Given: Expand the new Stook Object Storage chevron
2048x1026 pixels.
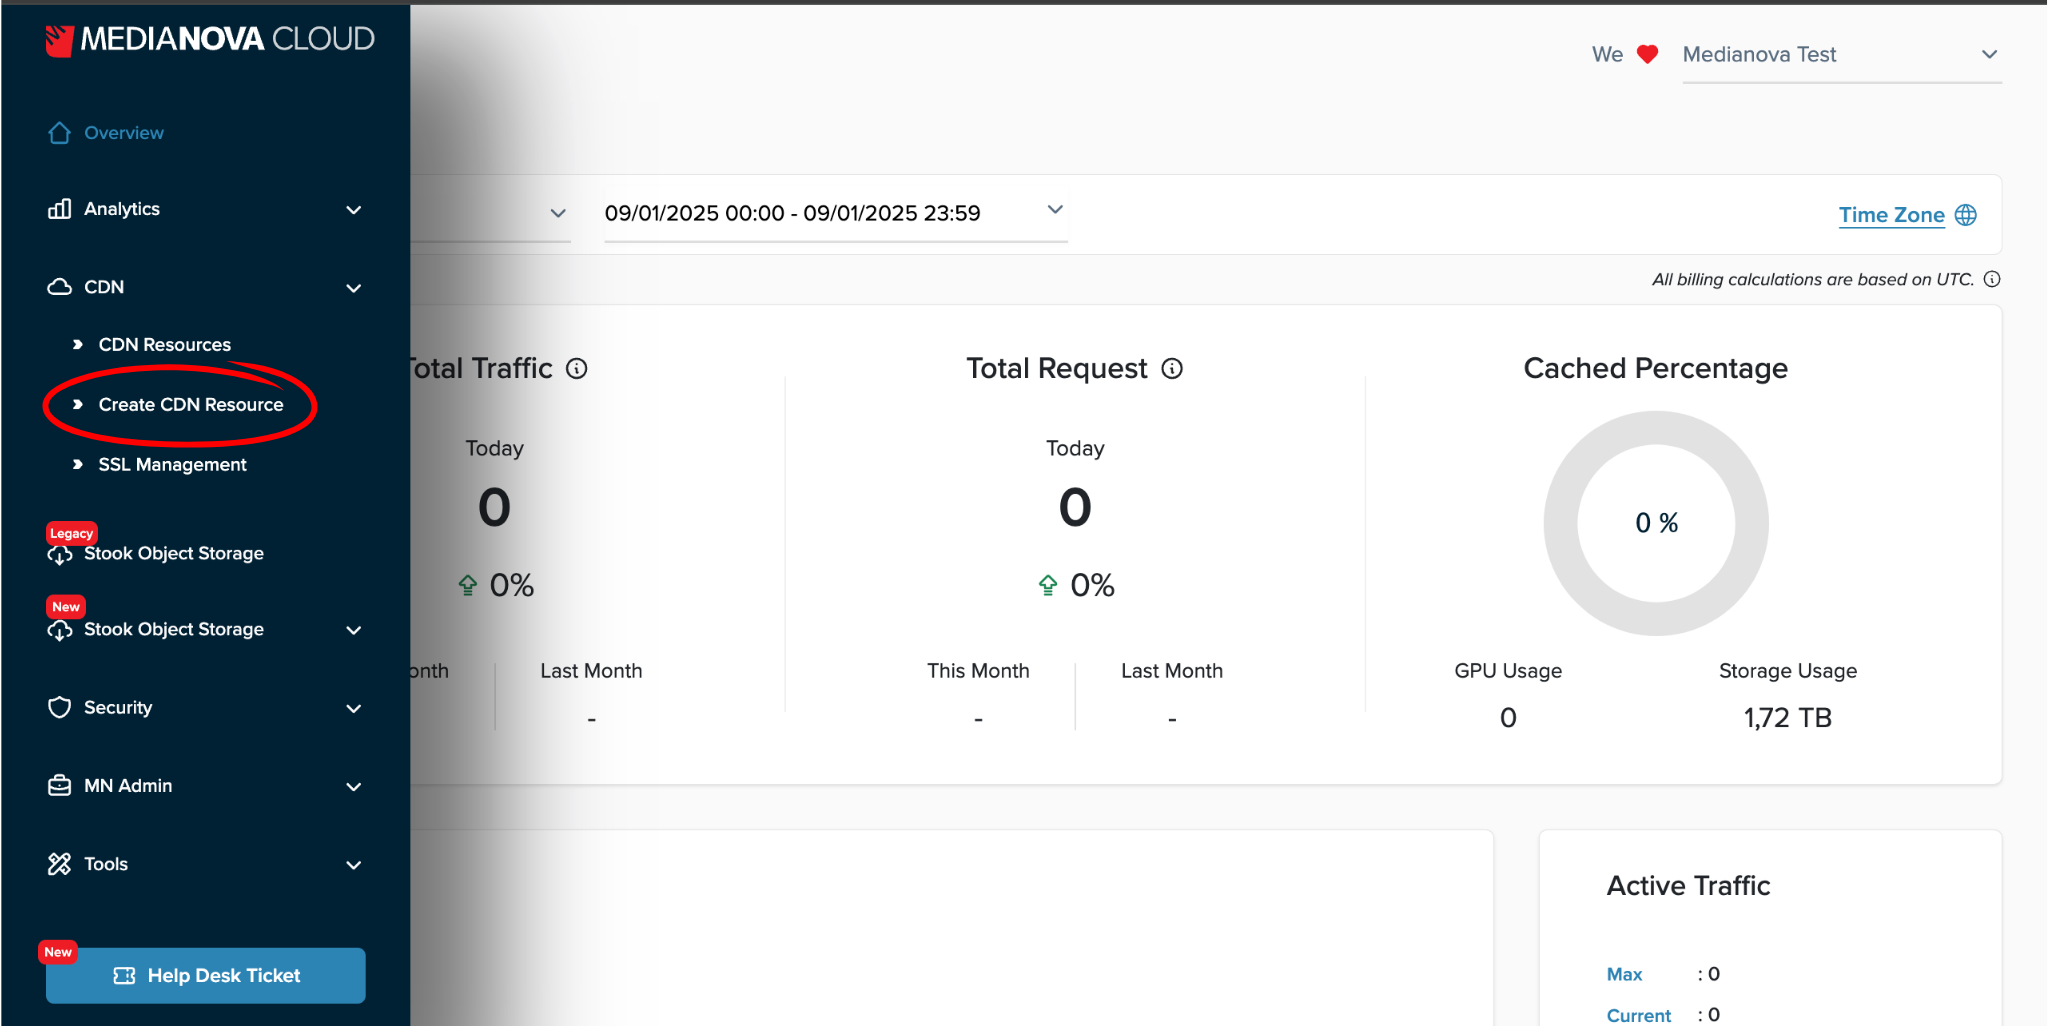Looking at the screenshot, I should pyautogui.click(x=353, y=630).
